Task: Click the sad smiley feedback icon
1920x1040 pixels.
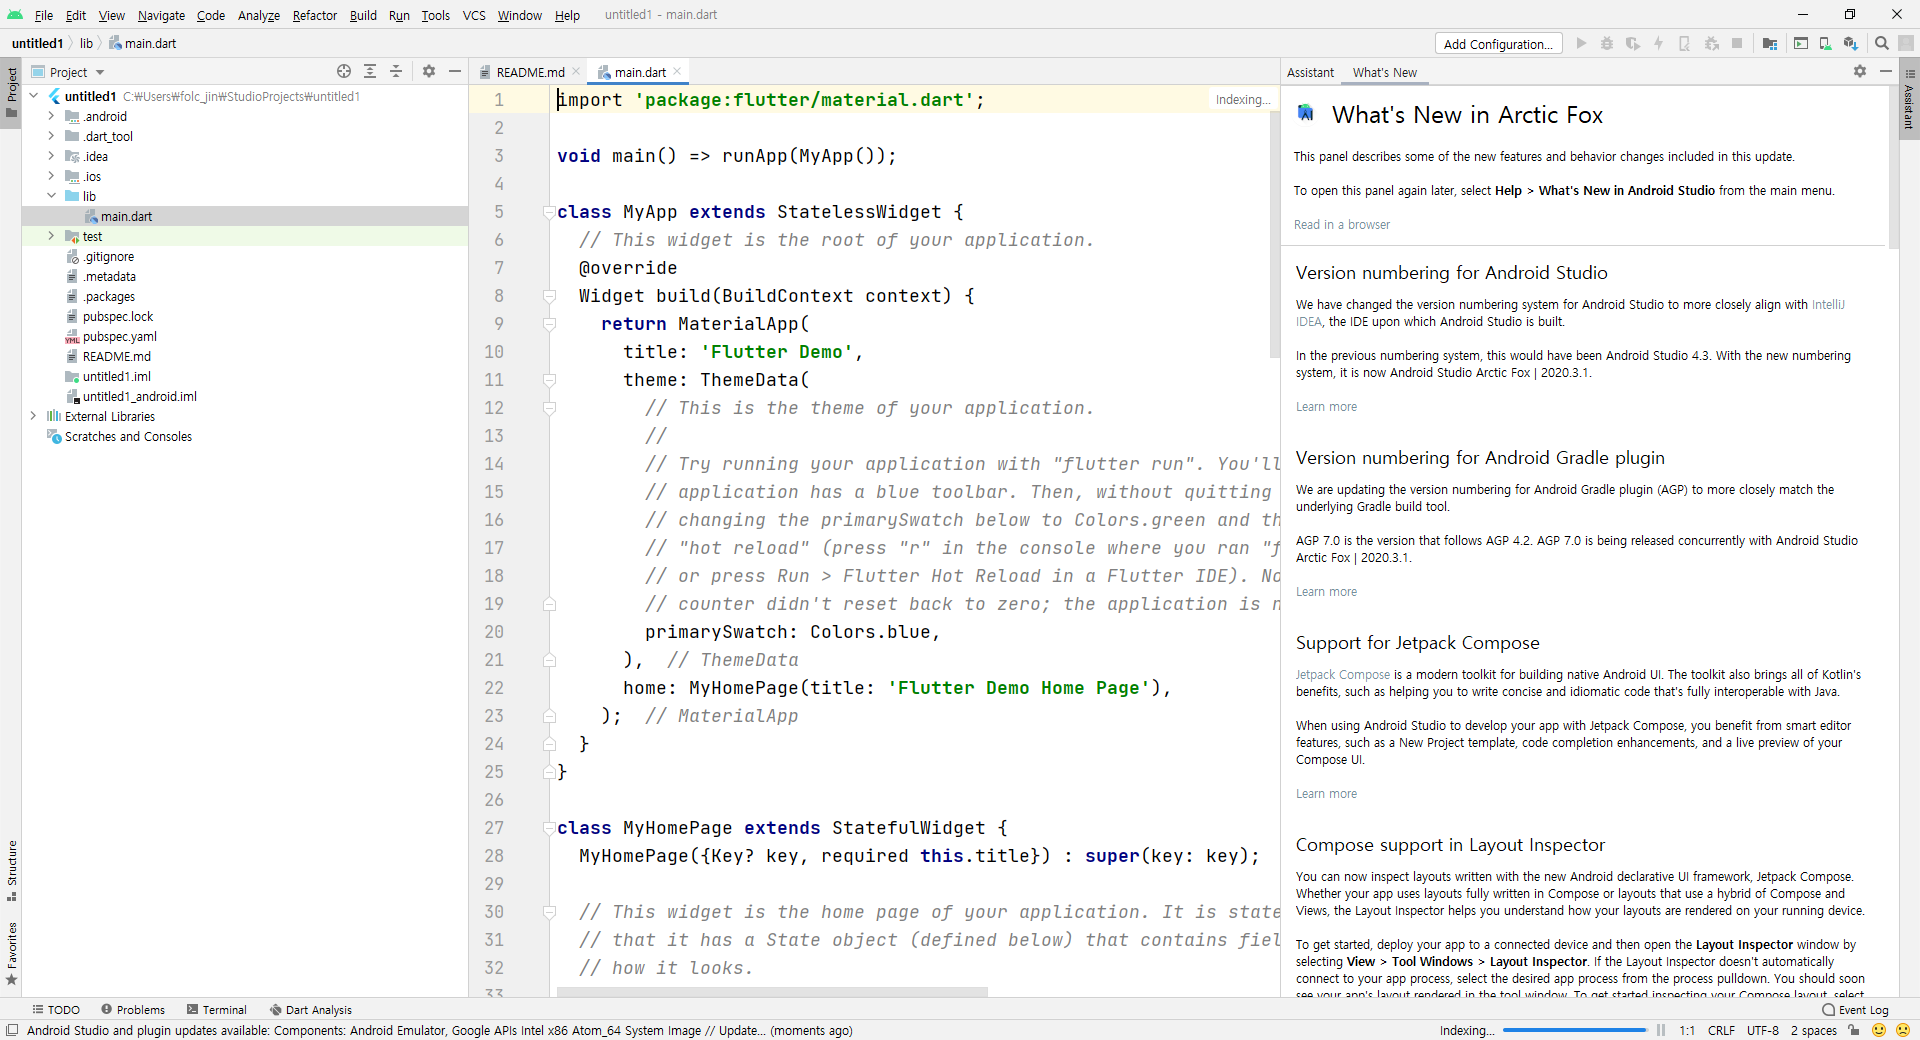Action: click(x=1903, y=1030)
